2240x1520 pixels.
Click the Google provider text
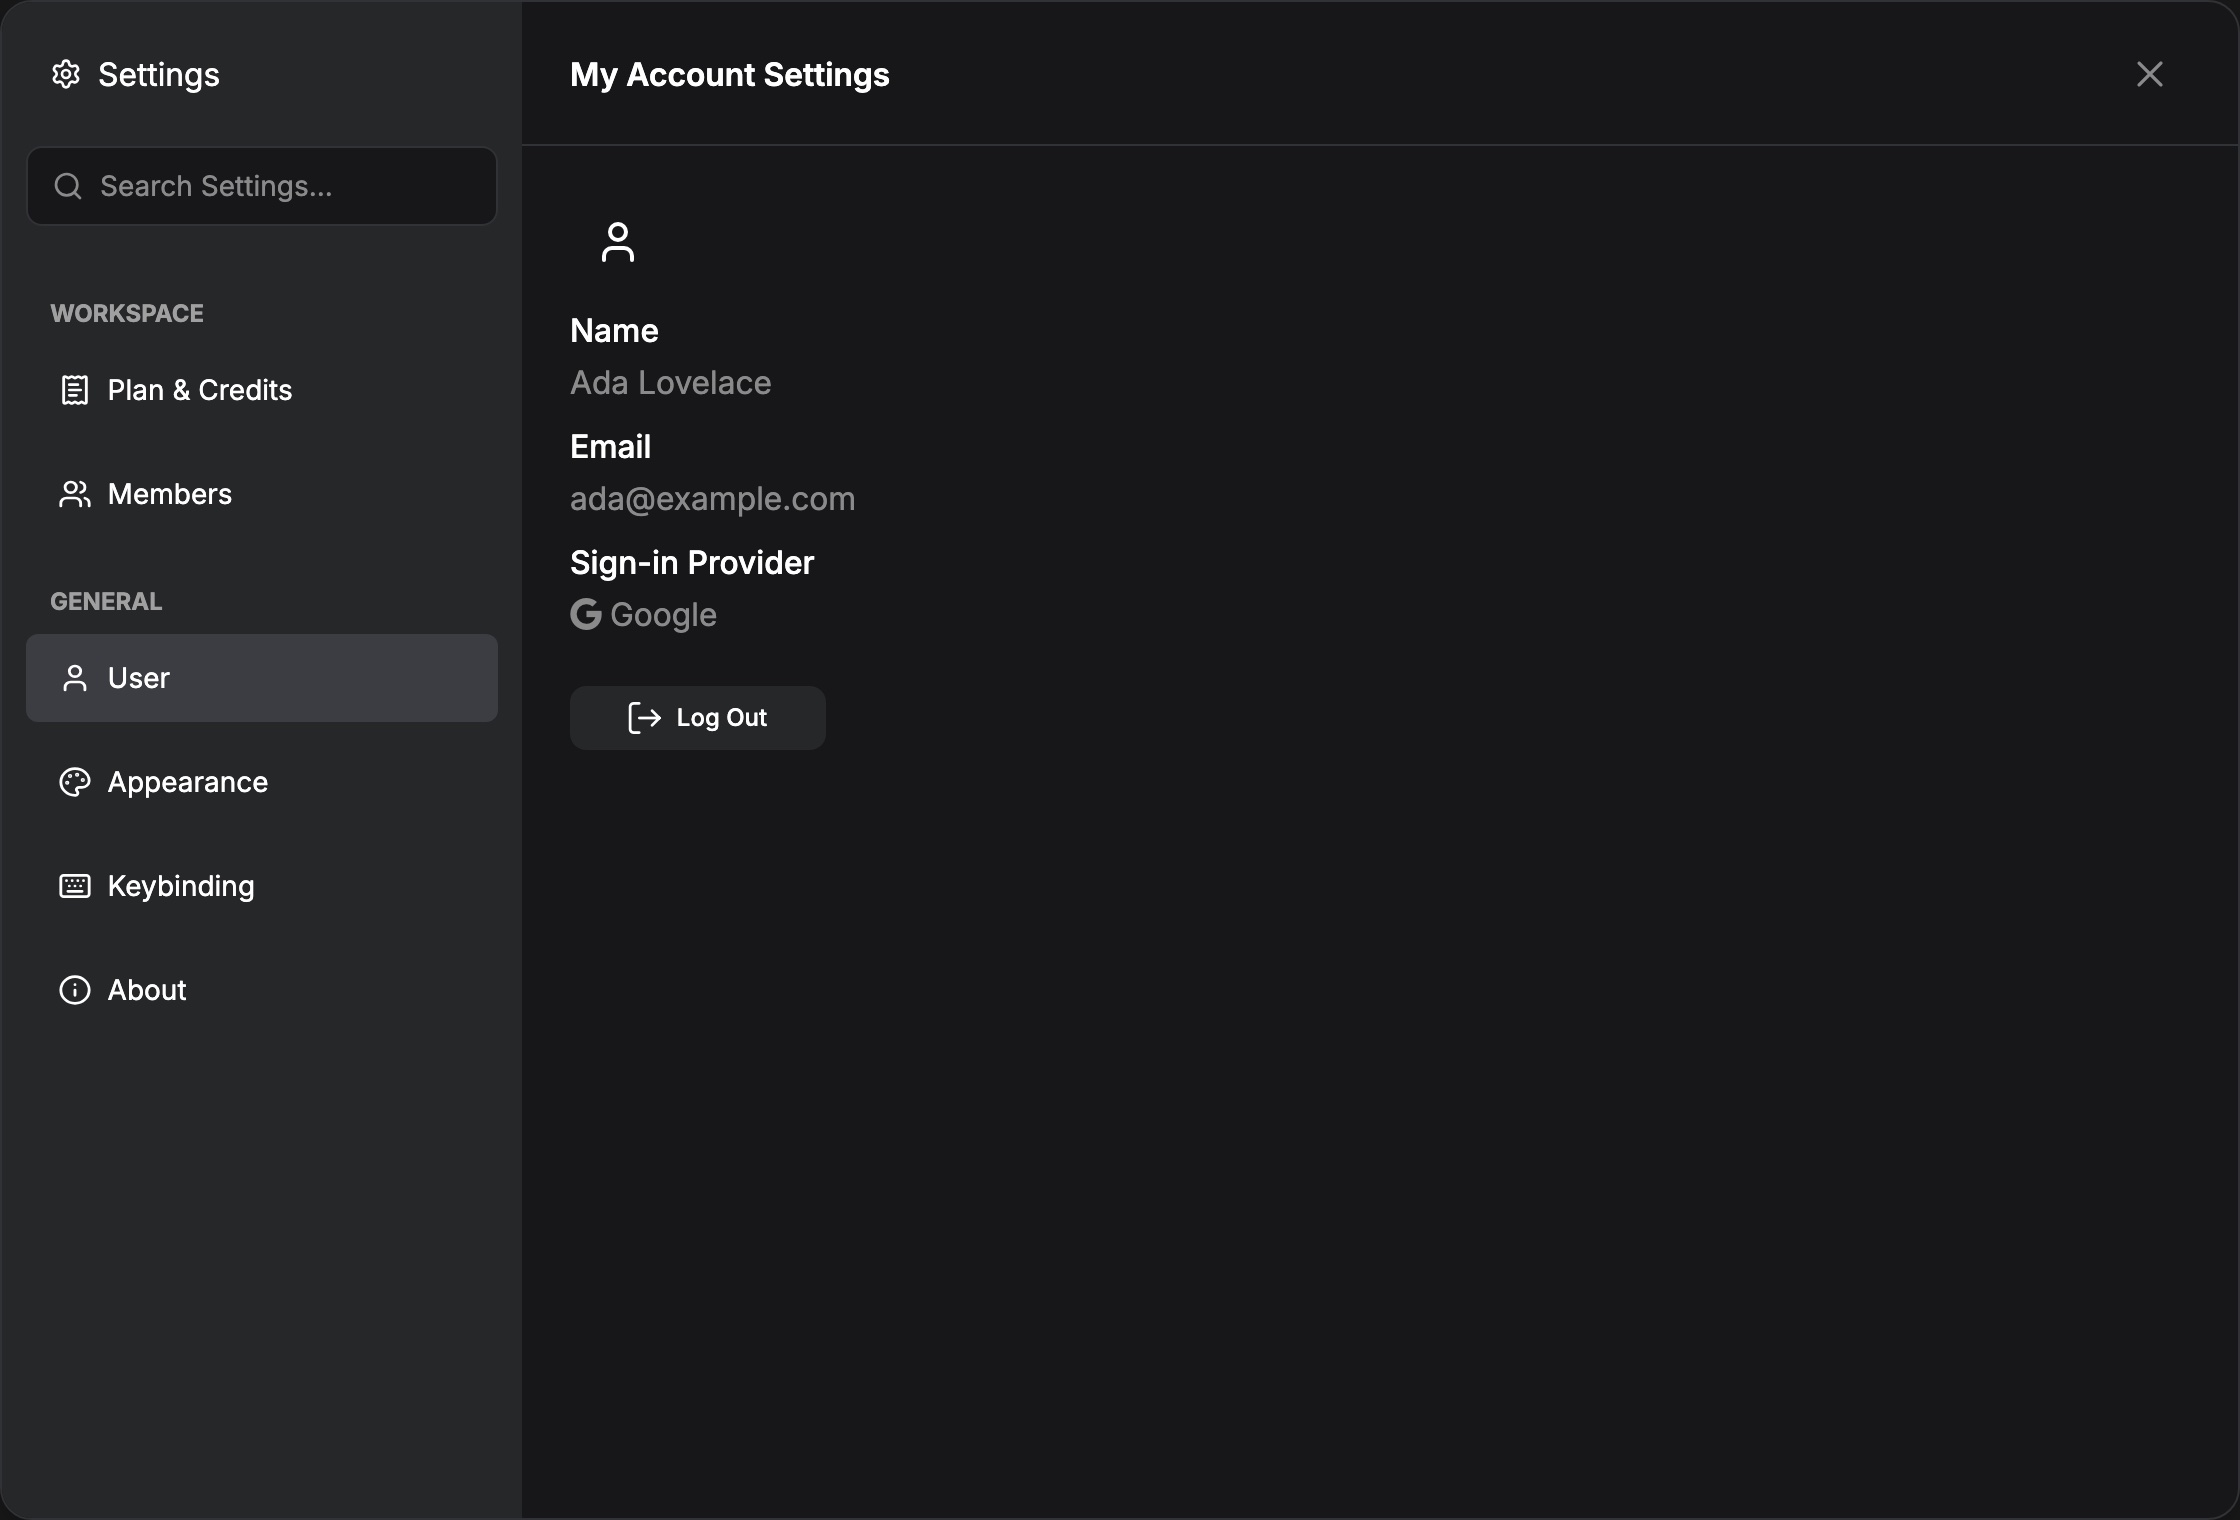(664, 615)
